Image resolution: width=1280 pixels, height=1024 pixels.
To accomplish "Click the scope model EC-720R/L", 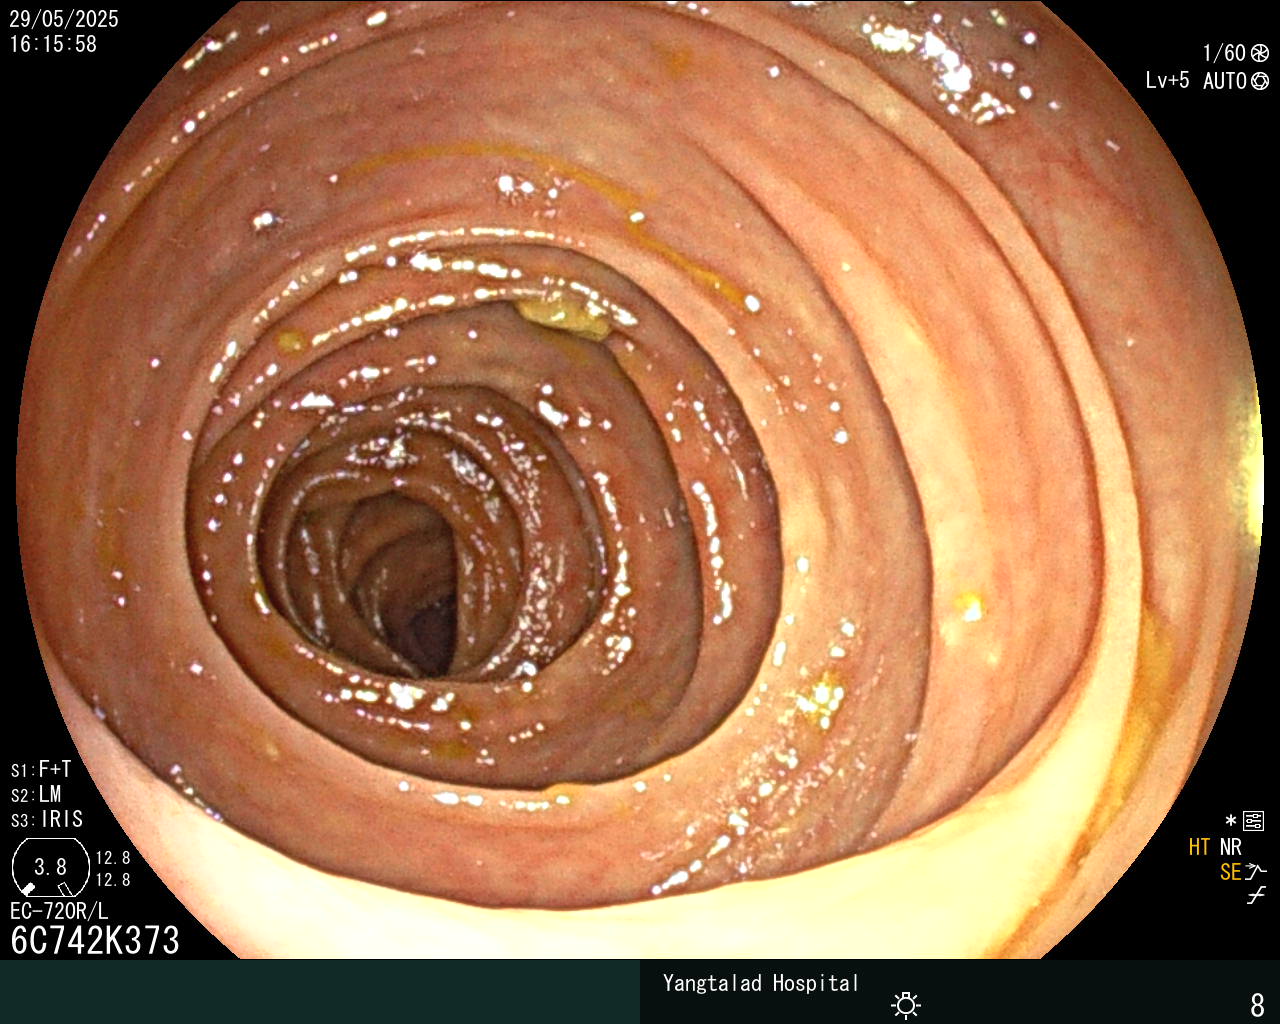I will 59,911.
